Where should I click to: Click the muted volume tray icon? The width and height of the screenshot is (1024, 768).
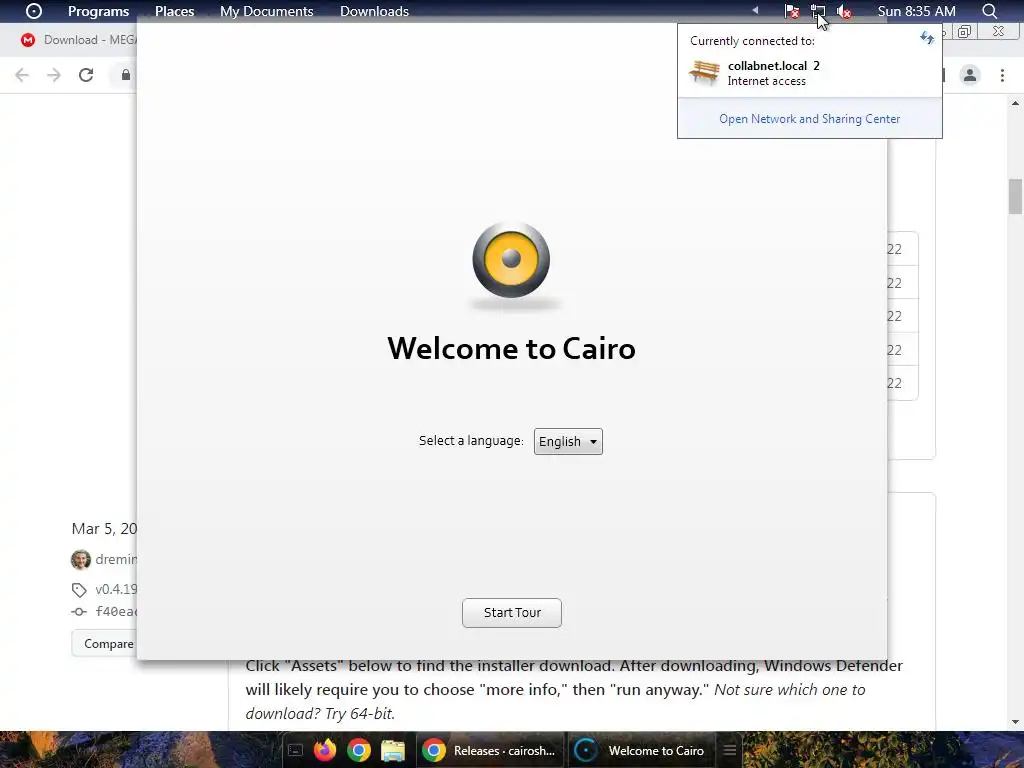click(x=844, y=11)
